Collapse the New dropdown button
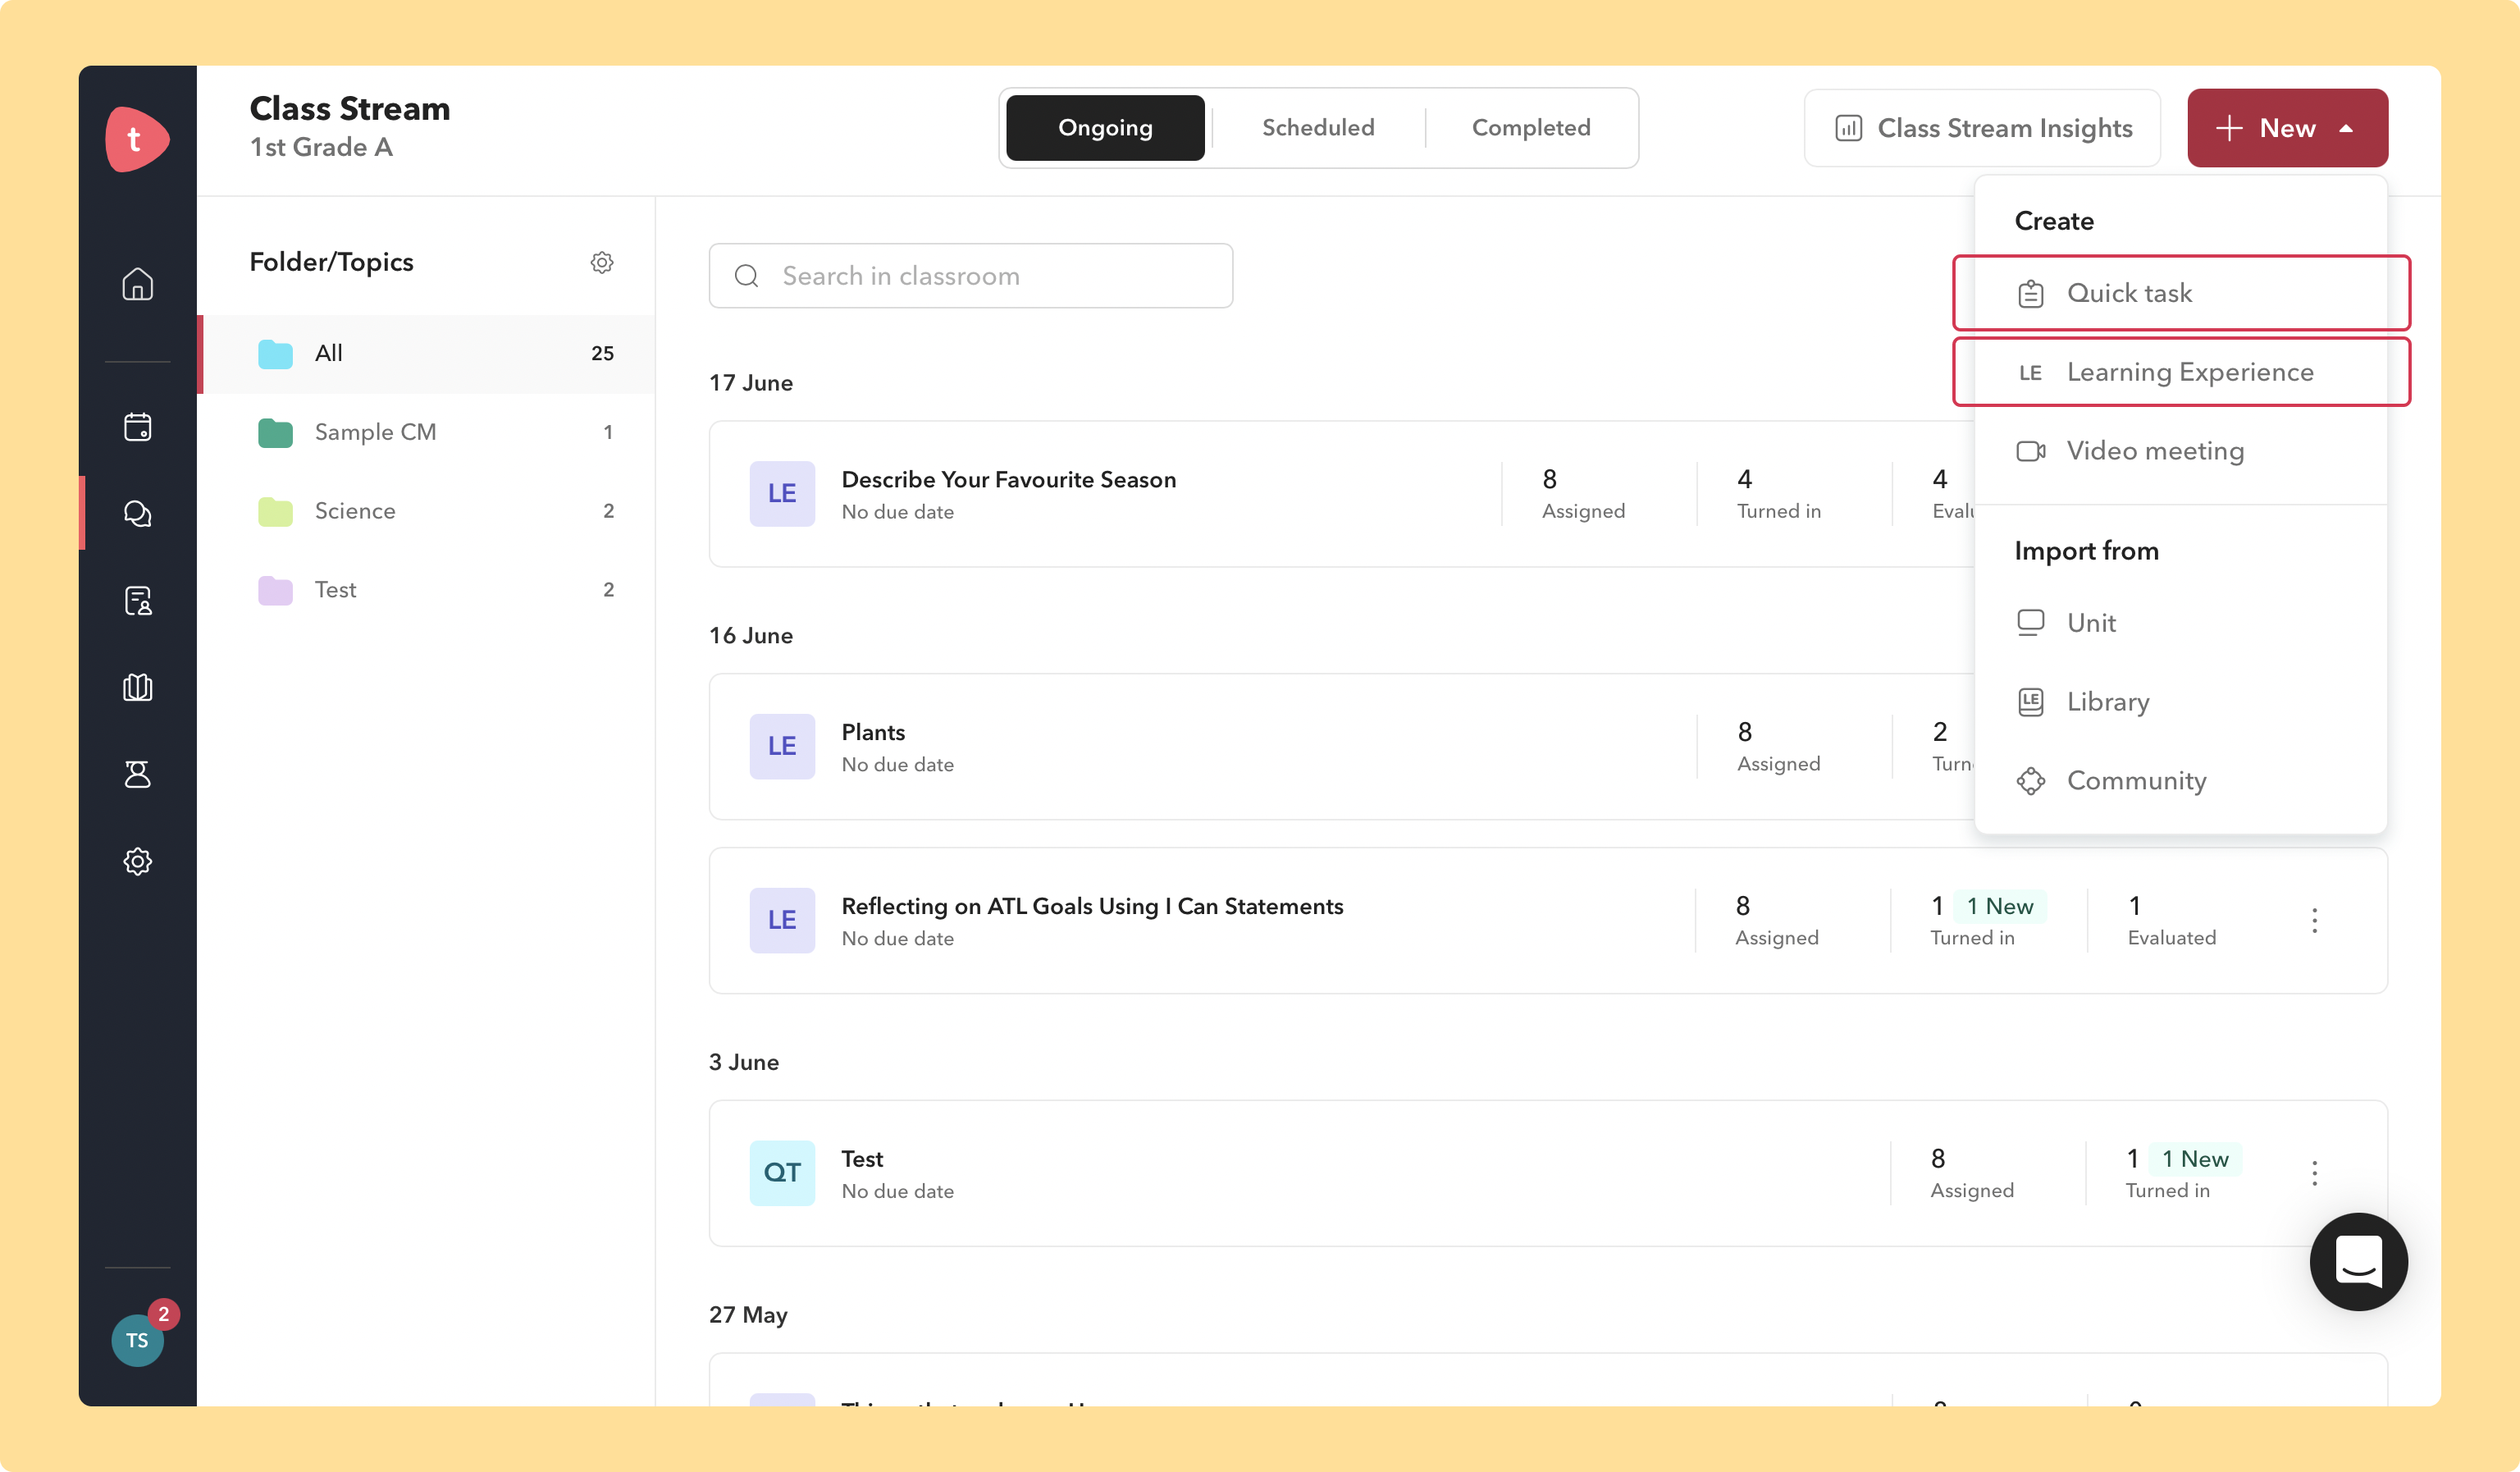The width and height of the screenshot is (2520, 1472). click(x=2286, y=128)
